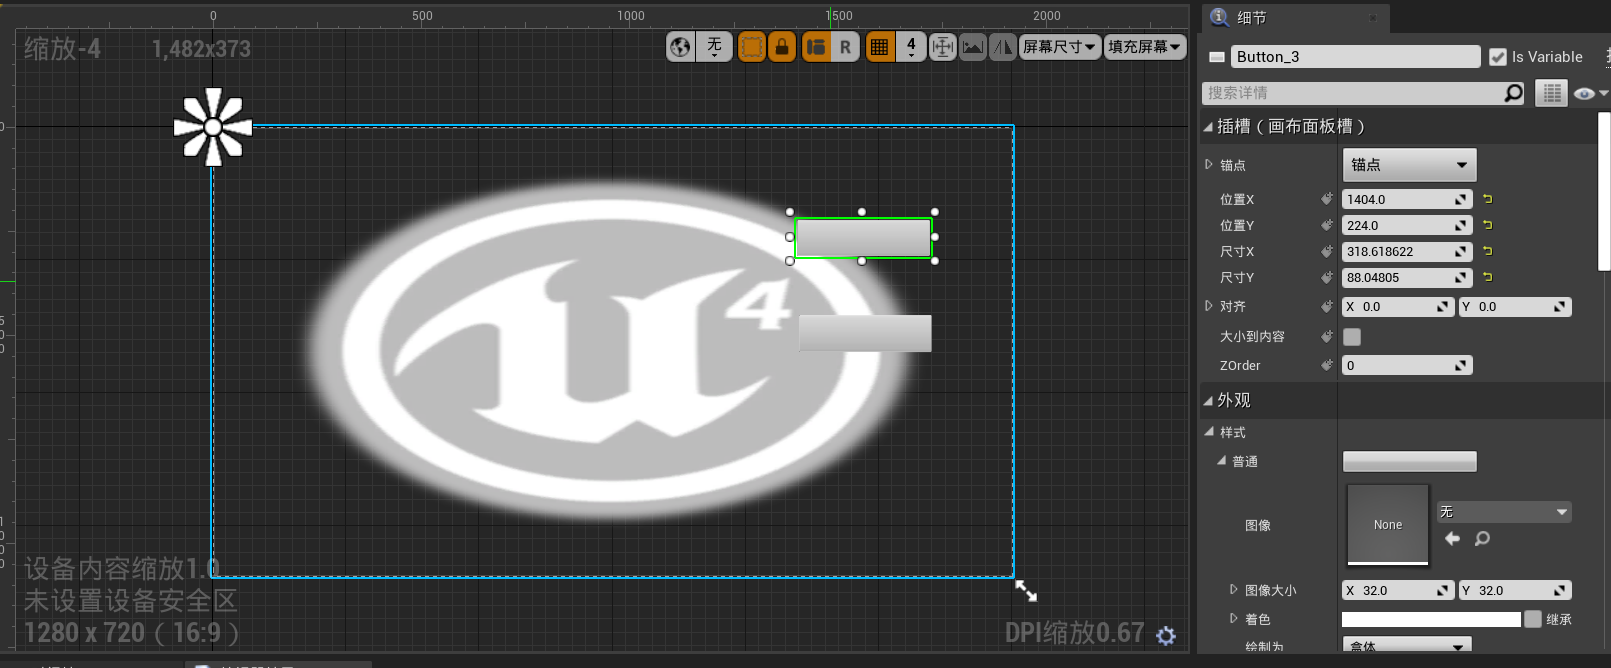Expand the 对齐 alignment row
Image resolution: width=1611 pixels, height=668 pixels.
point(1209,306)
